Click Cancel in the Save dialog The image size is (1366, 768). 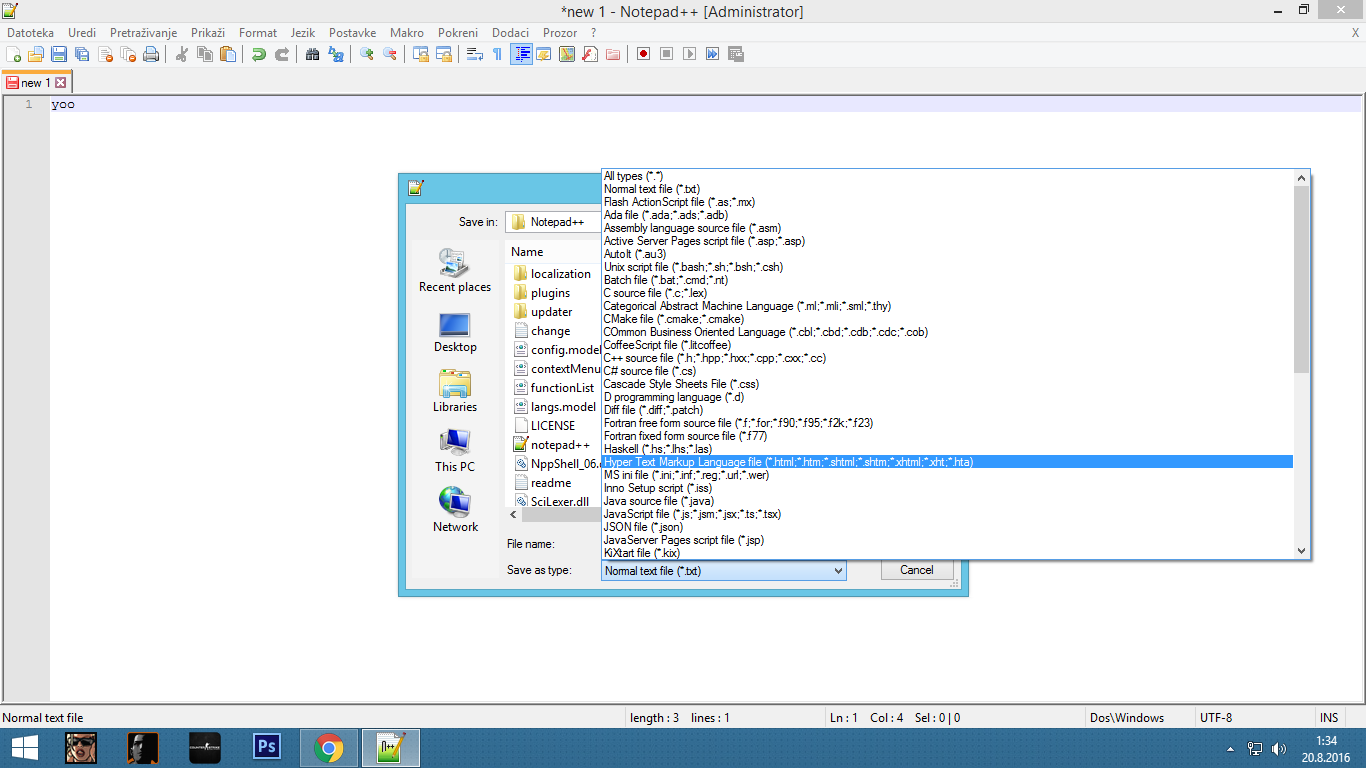click(917, 570)
